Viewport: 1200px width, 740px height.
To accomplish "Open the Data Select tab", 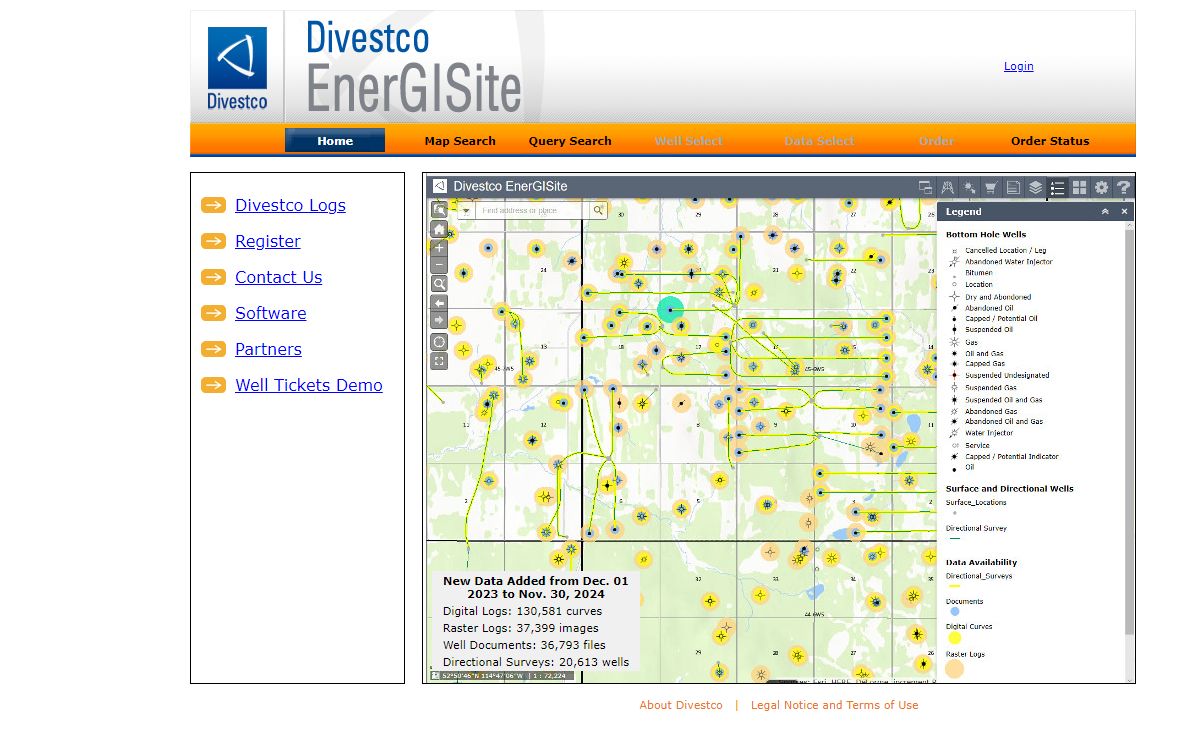I will [819, 141].
